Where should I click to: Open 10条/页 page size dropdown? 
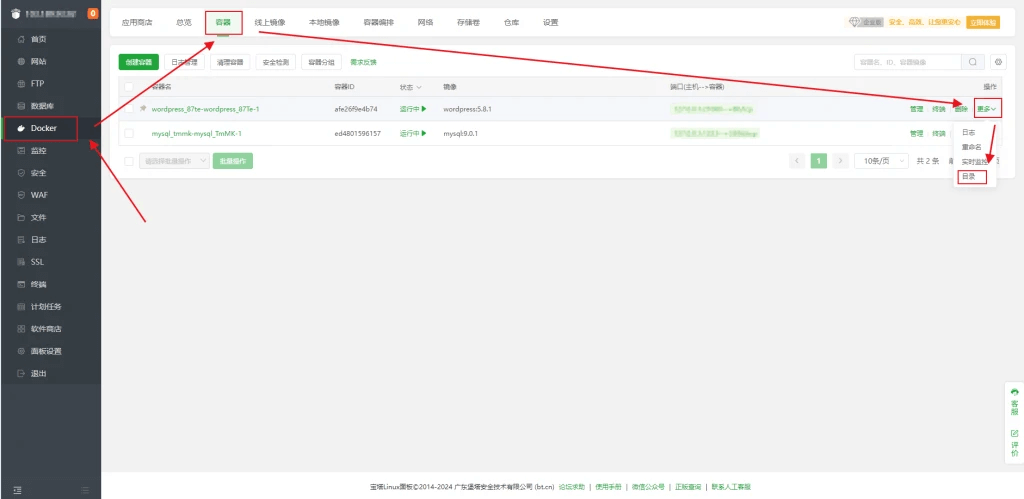882,161
